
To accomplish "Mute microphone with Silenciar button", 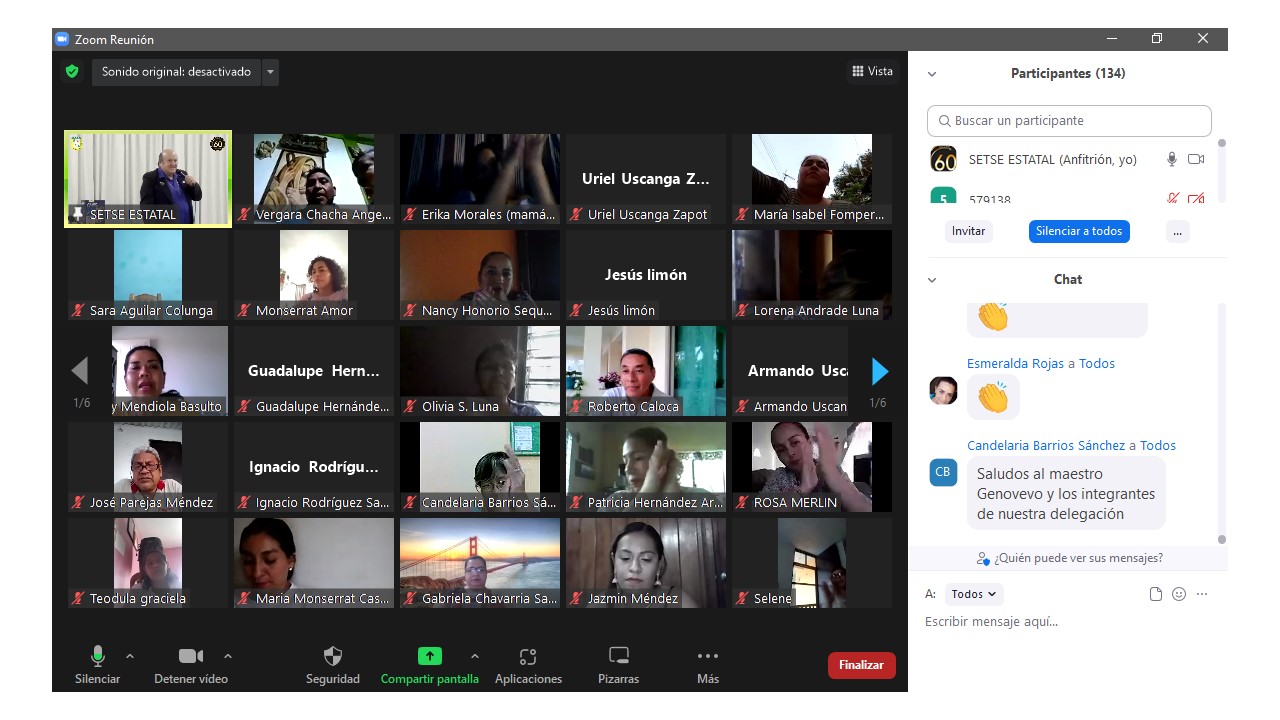I will (98, 657).
